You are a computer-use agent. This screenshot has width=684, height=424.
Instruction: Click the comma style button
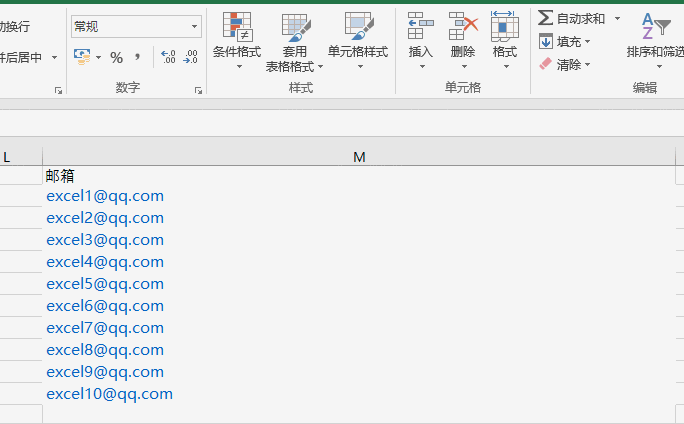coord(137,57)
